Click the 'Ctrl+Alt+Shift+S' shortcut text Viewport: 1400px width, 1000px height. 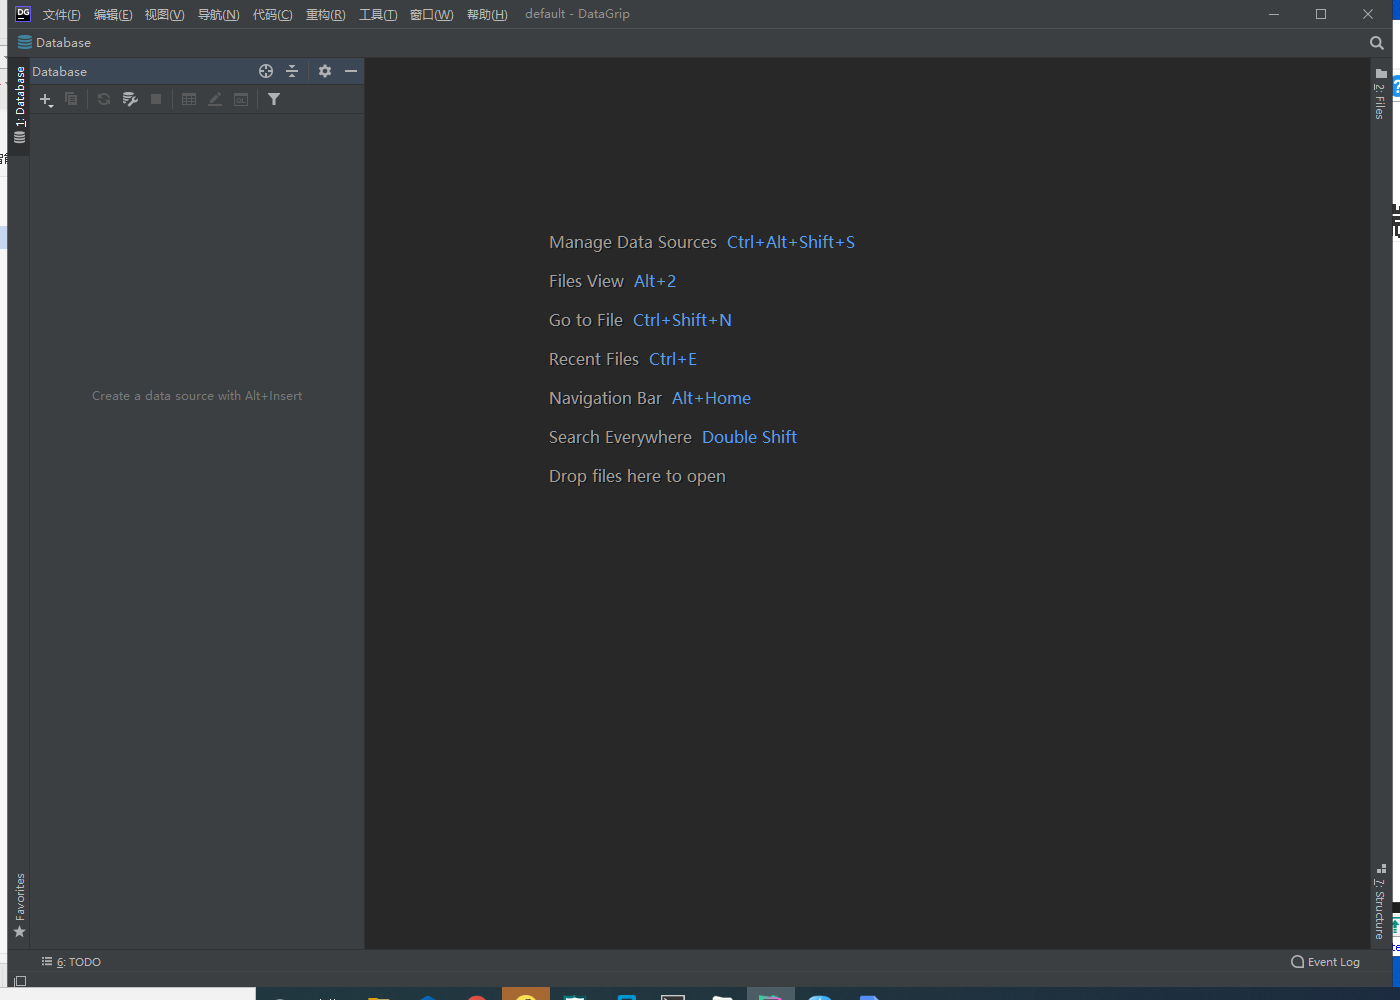pyautogui.click(x=791, y=242)
